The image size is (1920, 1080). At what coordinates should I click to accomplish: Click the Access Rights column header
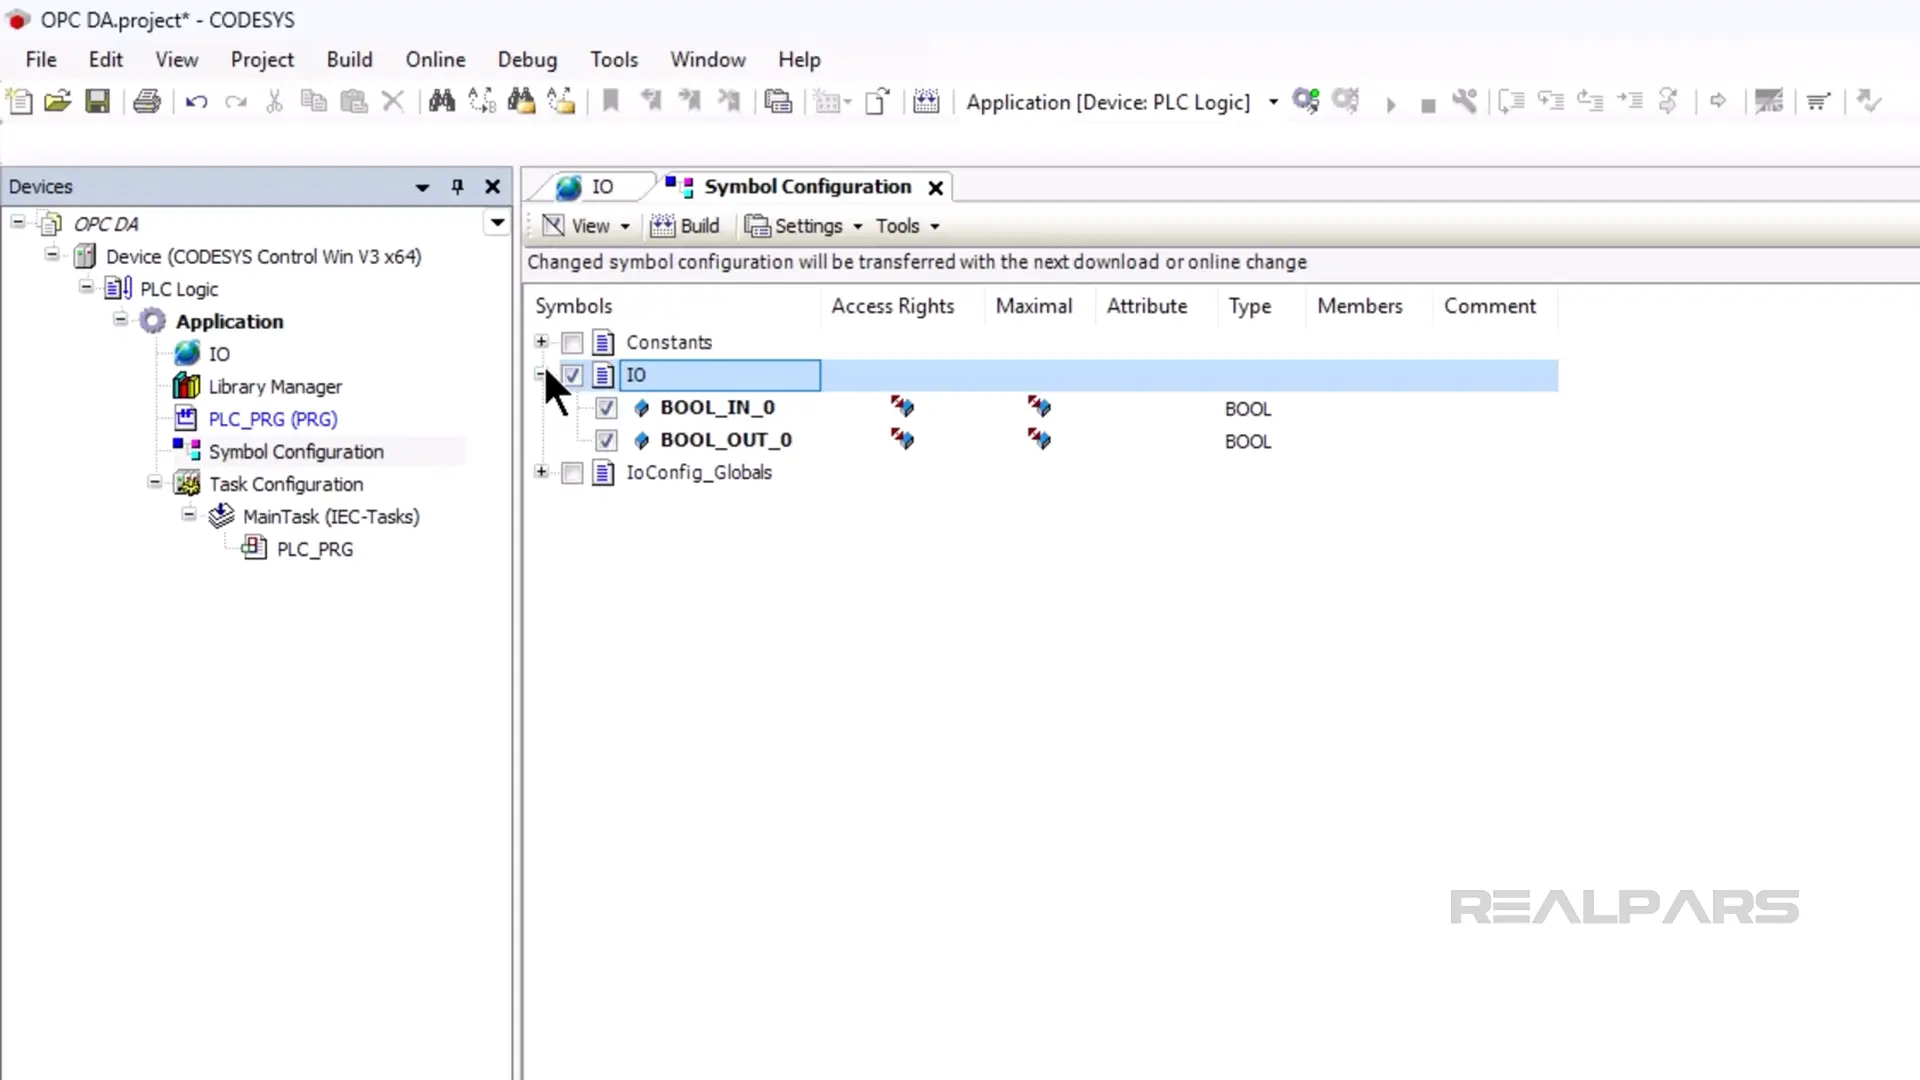click(x=893, y=306)
